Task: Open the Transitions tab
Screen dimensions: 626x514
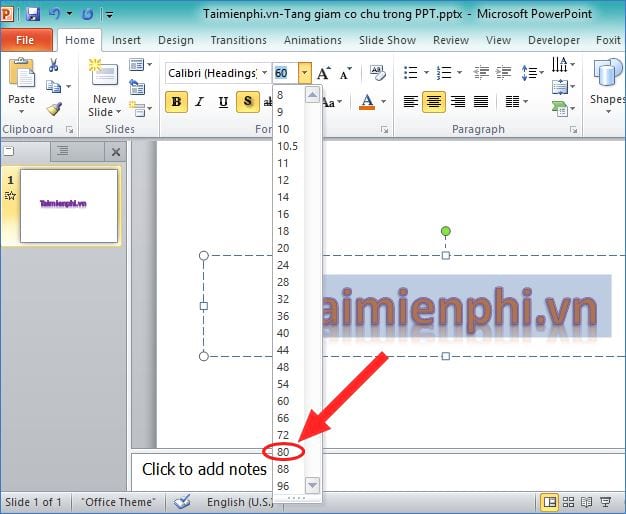Action: [x=238, y=40]
